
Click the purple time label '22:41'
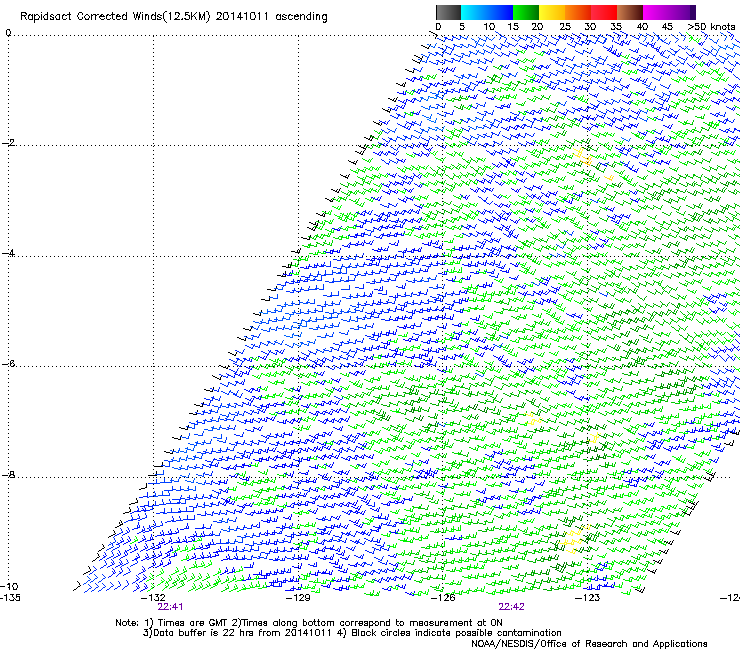pos(170,607)
